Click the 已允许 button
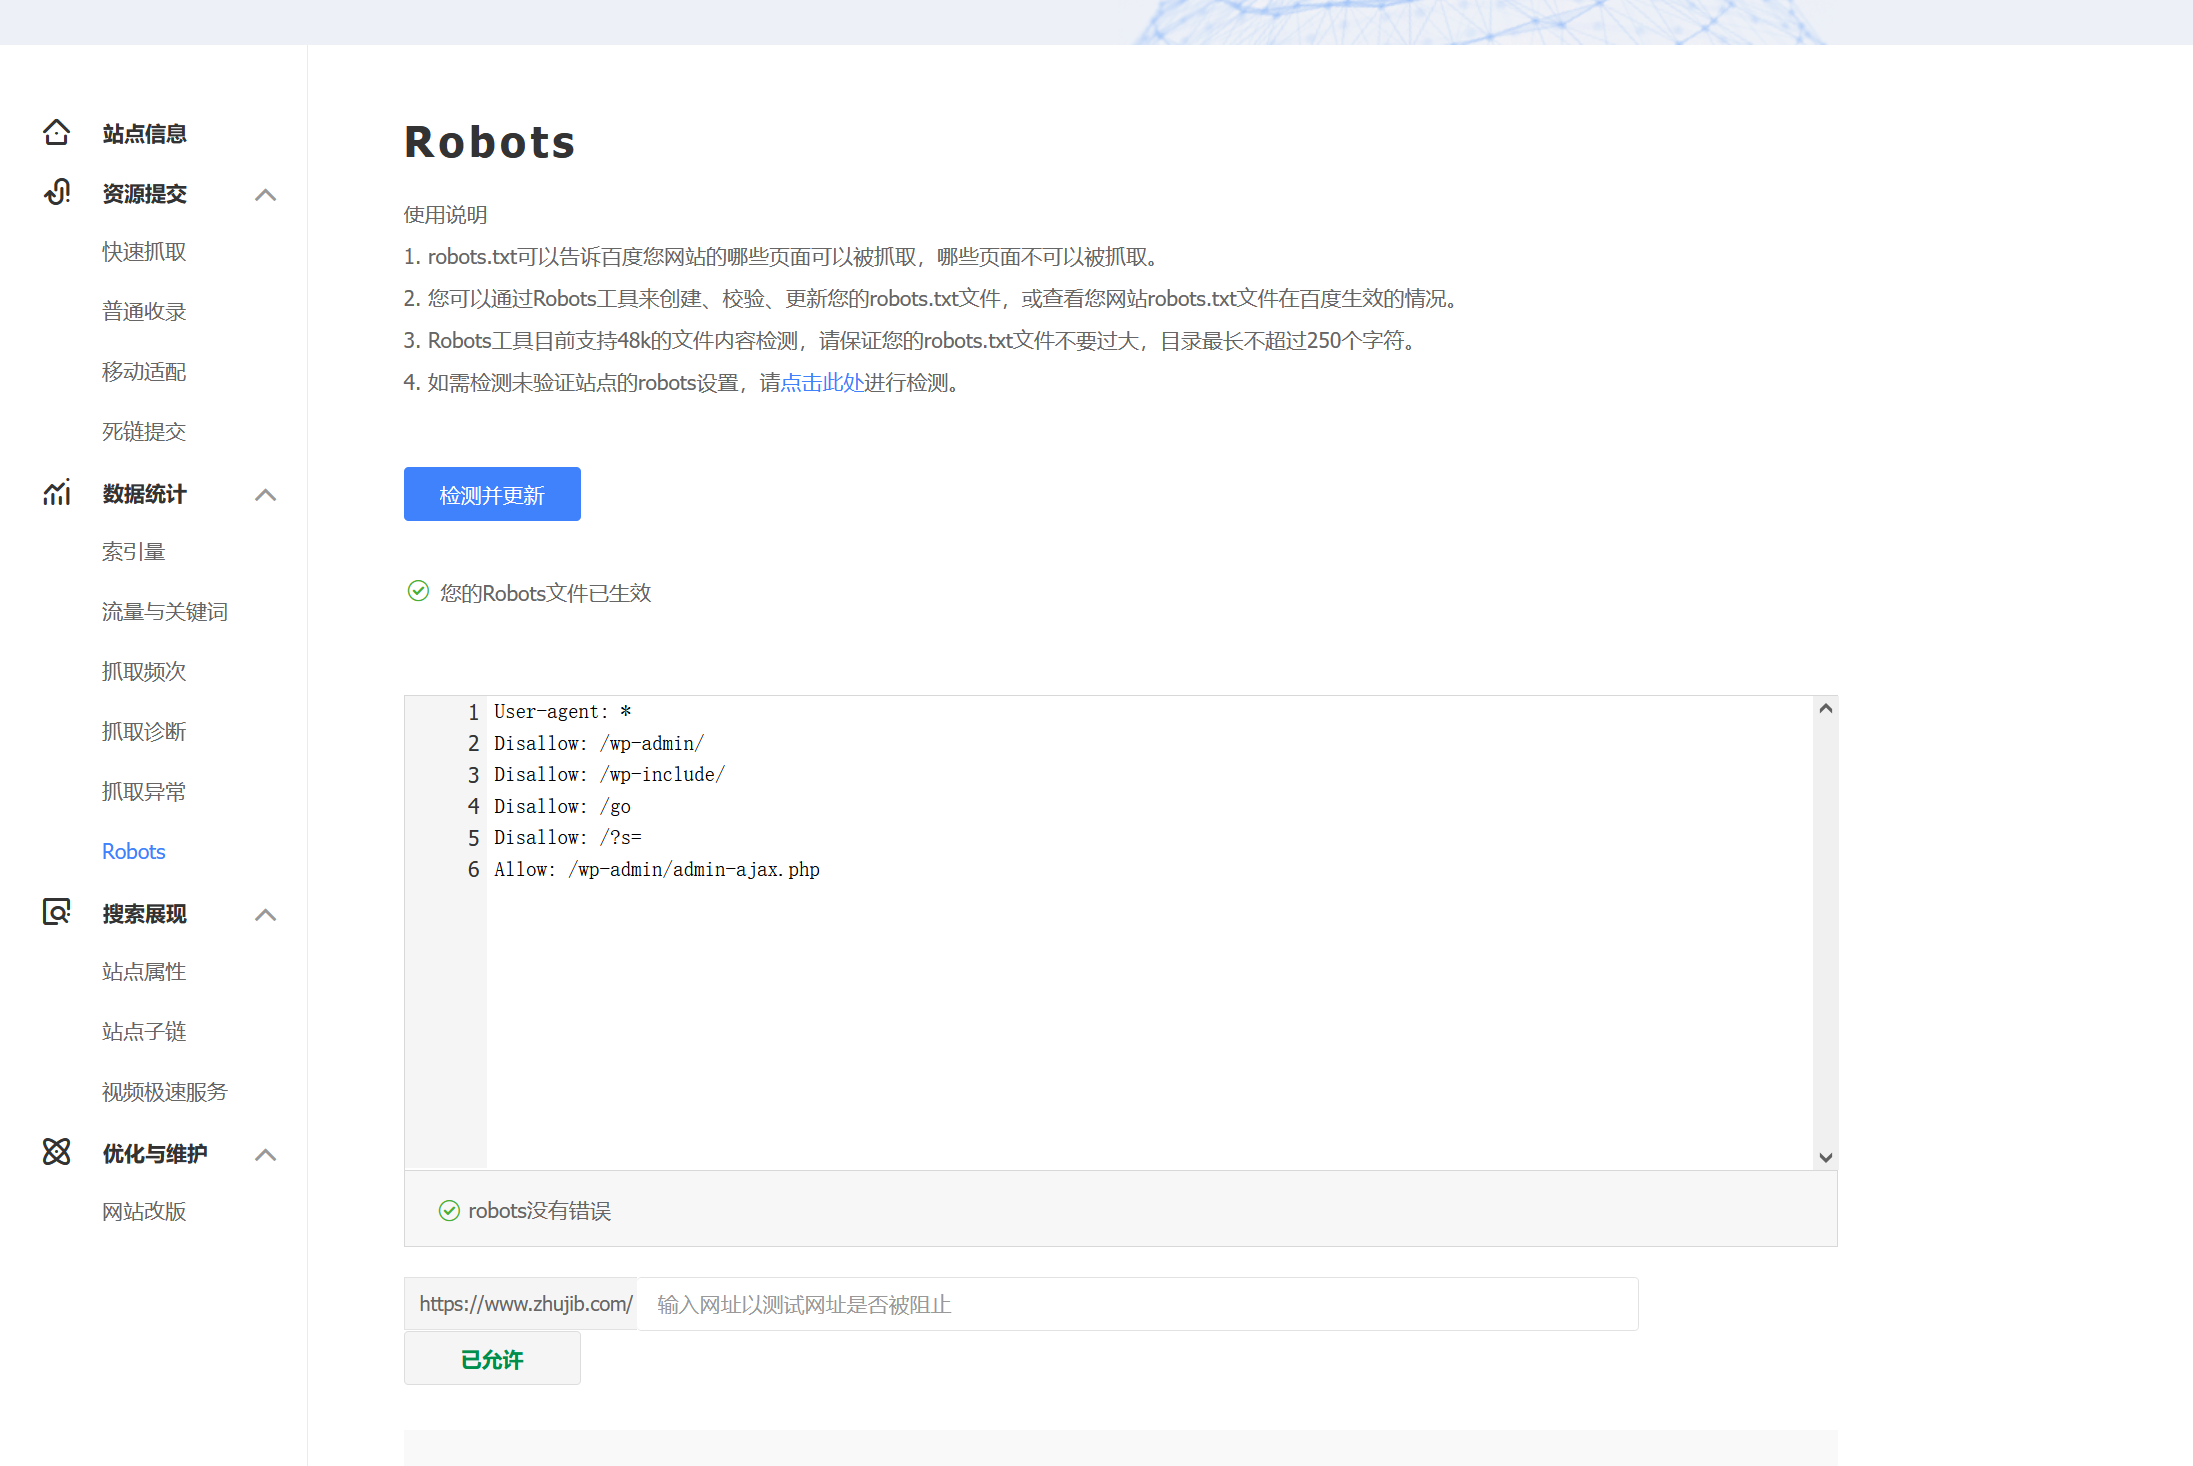Screen dimensions: 2193x1466 pyautogui.click(x=492, y=1359)
